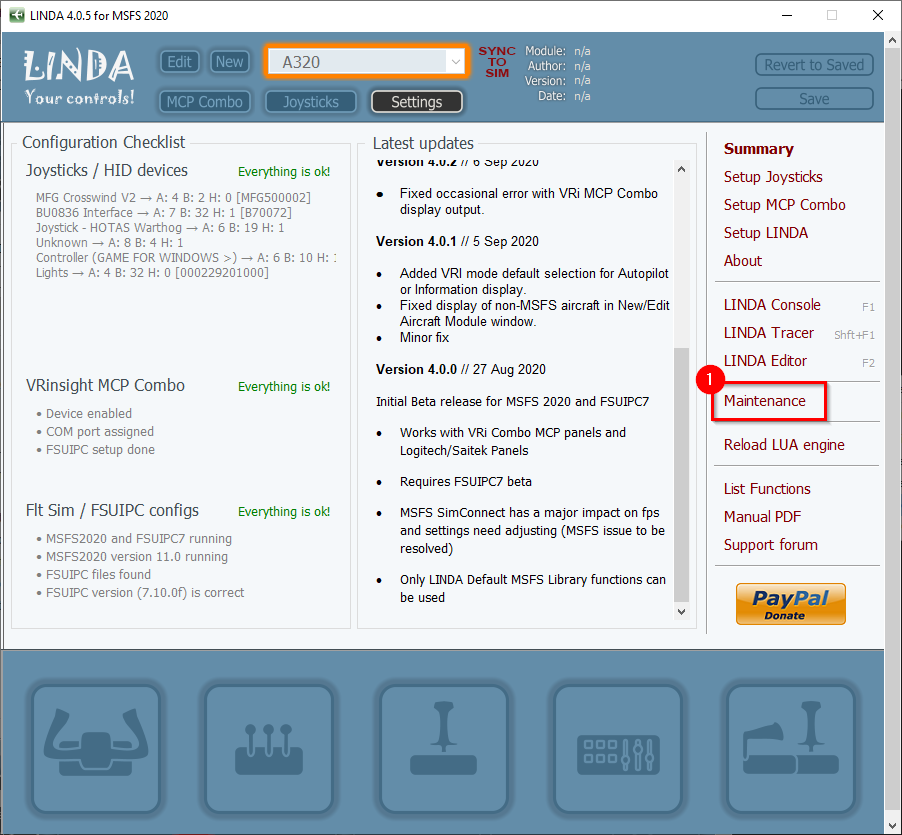Open Manual PDF link
The image size is (902, 835).
(762, 517)
